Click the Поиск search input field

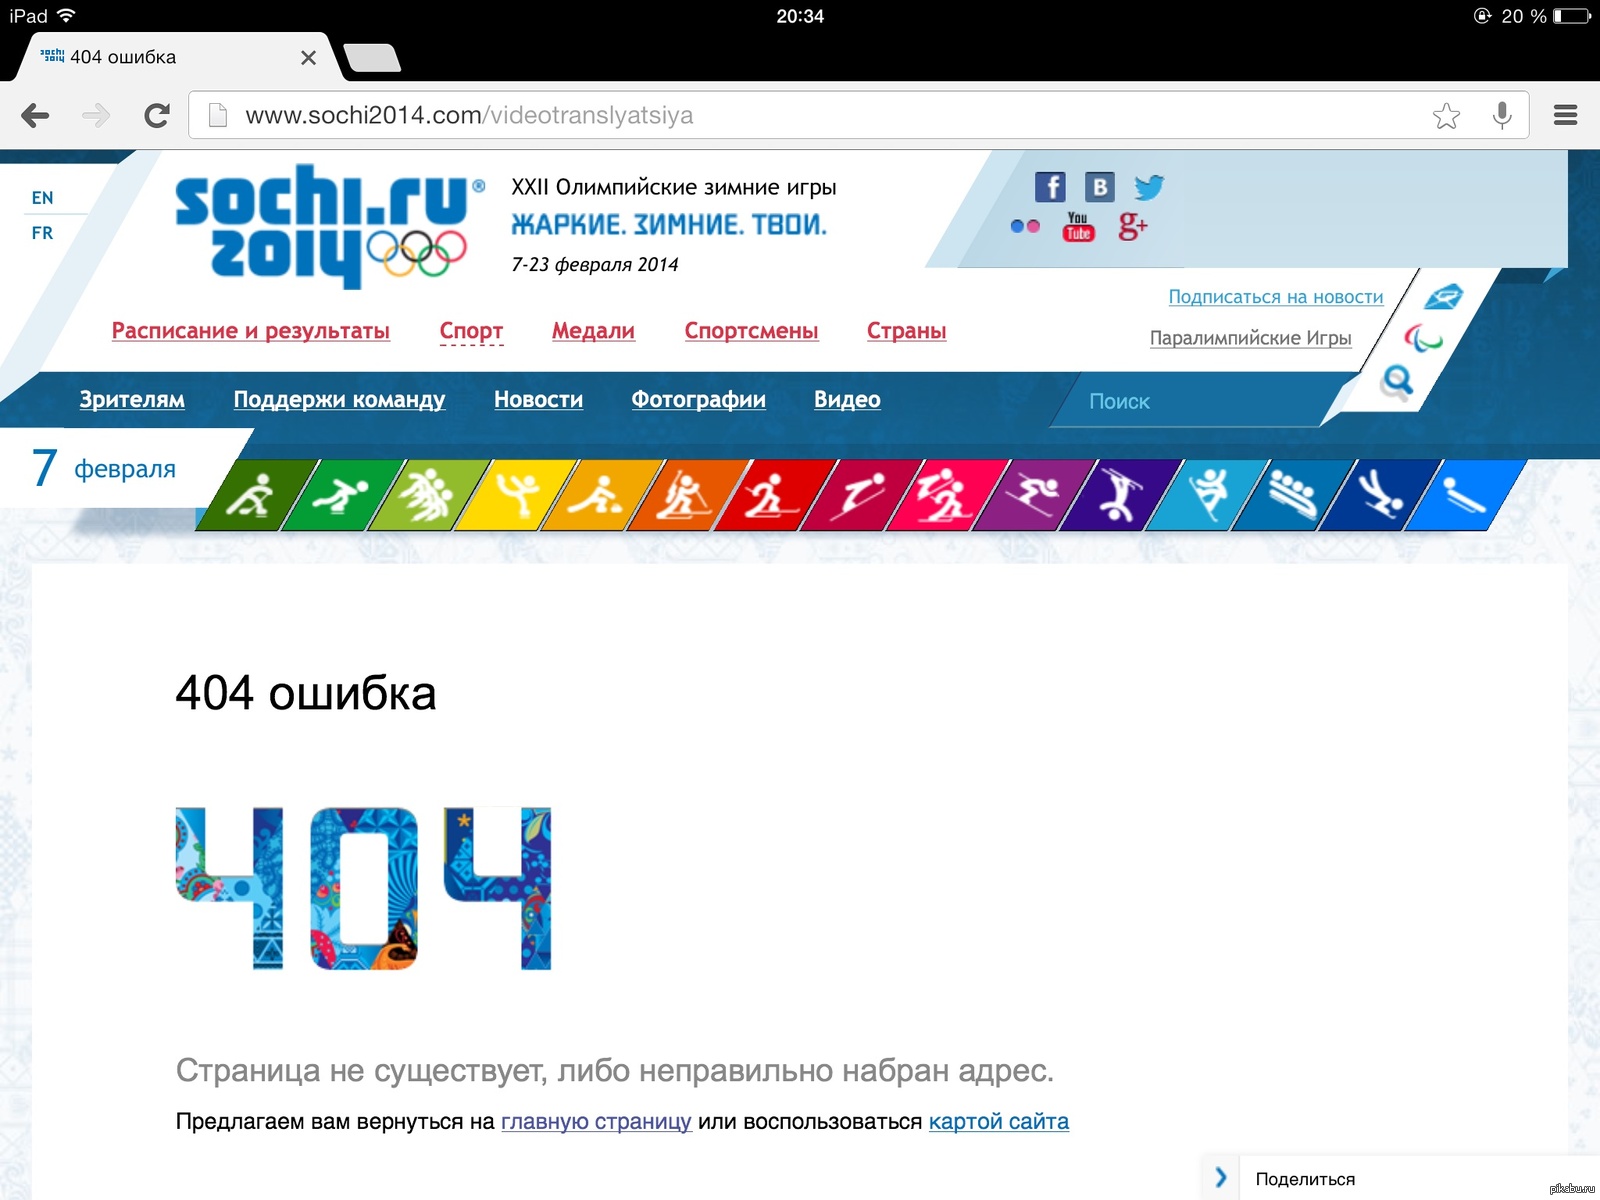tap(1190, 402)
